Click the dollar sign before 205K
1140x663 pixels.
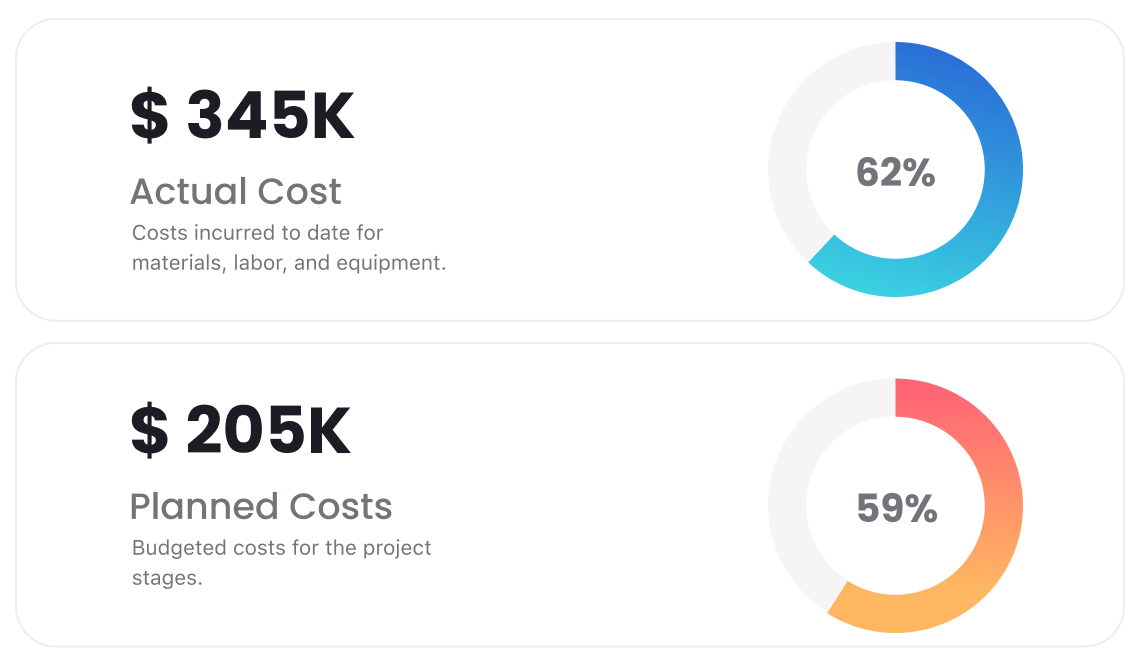[x=150, y=431]
